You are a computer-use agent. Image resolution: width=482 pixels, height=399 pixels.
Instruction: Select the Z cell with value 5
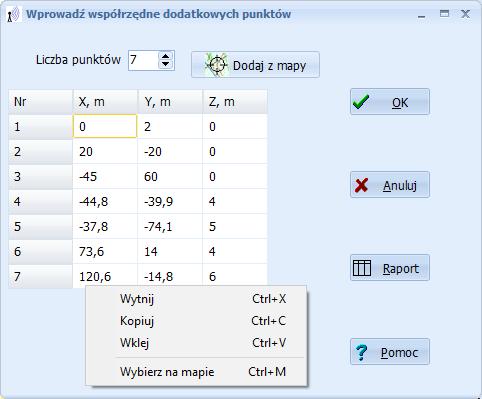[x=235, y=227]
